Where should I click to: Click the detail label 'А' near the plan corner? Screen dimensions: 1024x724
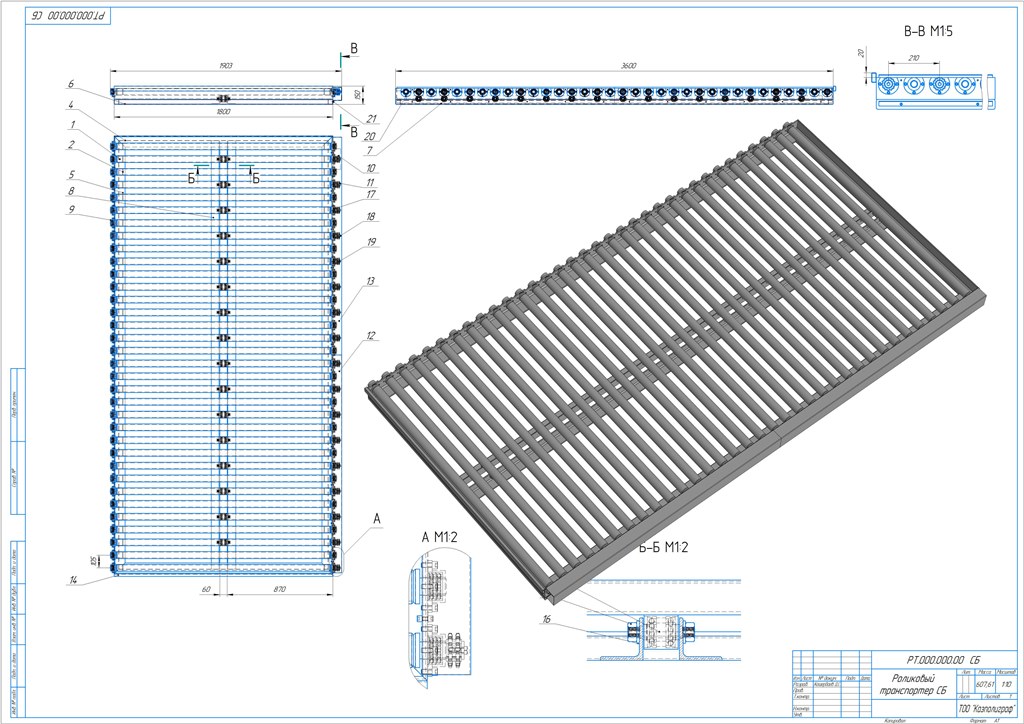pyautogui.click(x=376, y=519)
